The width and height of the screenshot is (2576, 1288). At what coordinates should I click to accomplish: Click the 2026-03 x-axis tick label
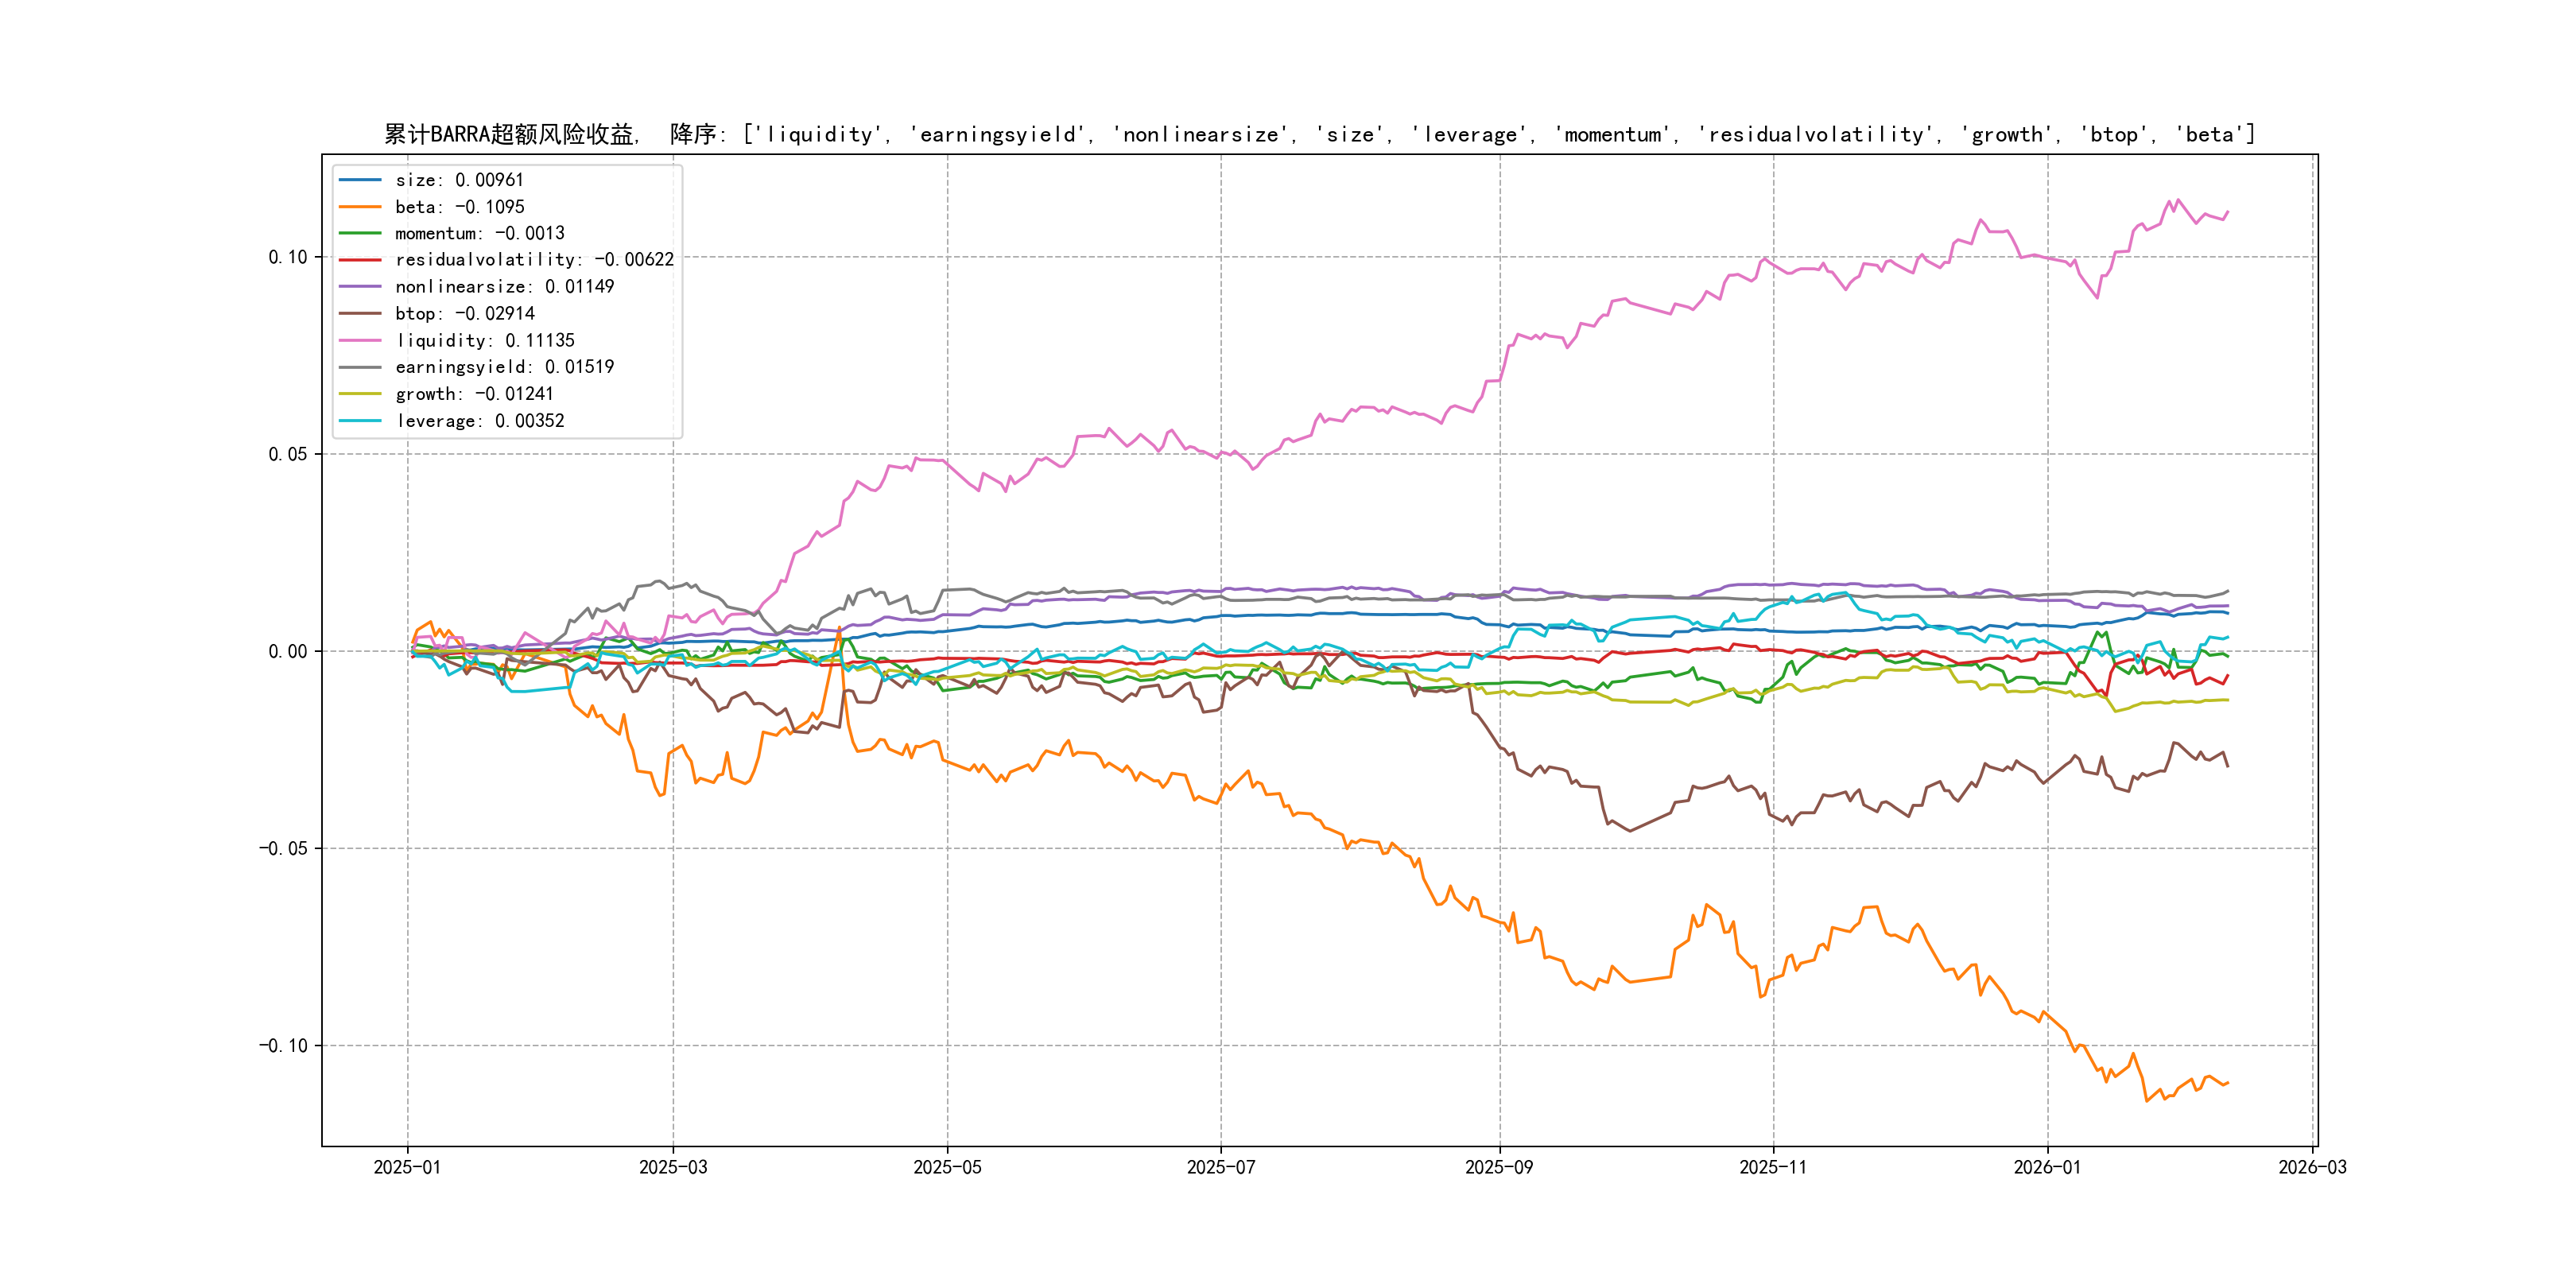(2312, 1167)
